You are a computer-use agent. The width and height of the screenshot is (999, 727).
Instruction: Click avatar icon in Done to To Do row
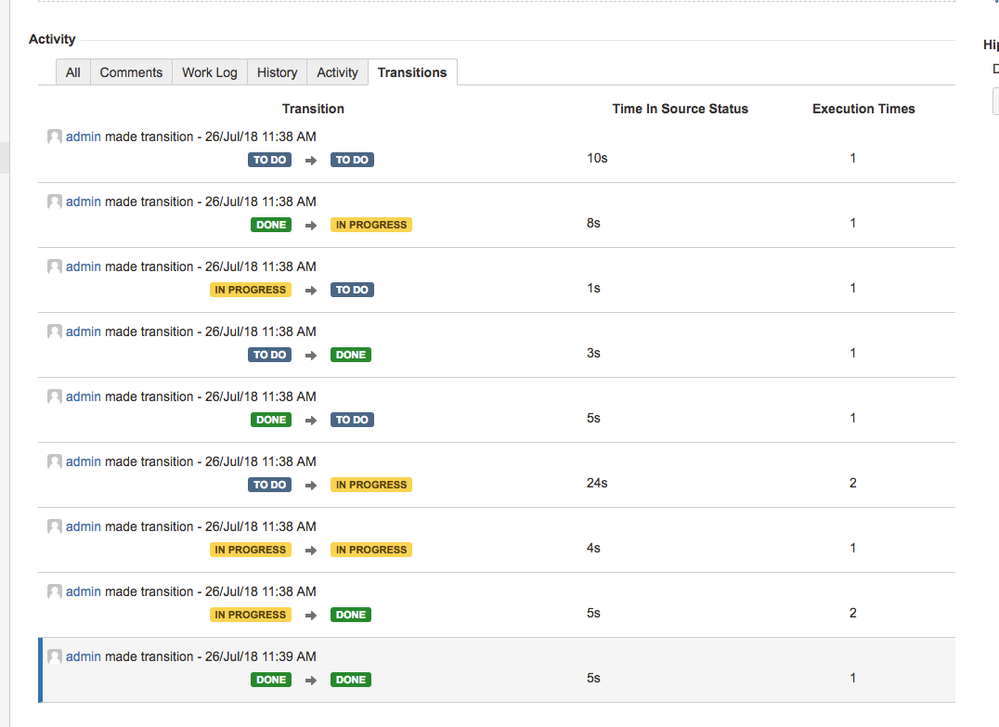pyautogui.click(x=54, y=396)
